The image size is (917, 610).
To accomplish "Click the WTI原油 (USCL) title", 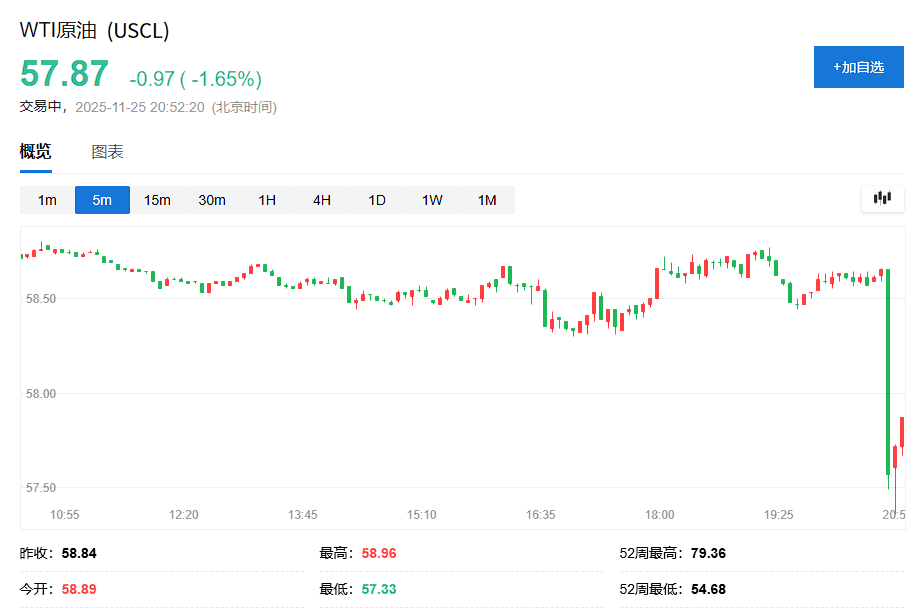I will coord(95,30).
